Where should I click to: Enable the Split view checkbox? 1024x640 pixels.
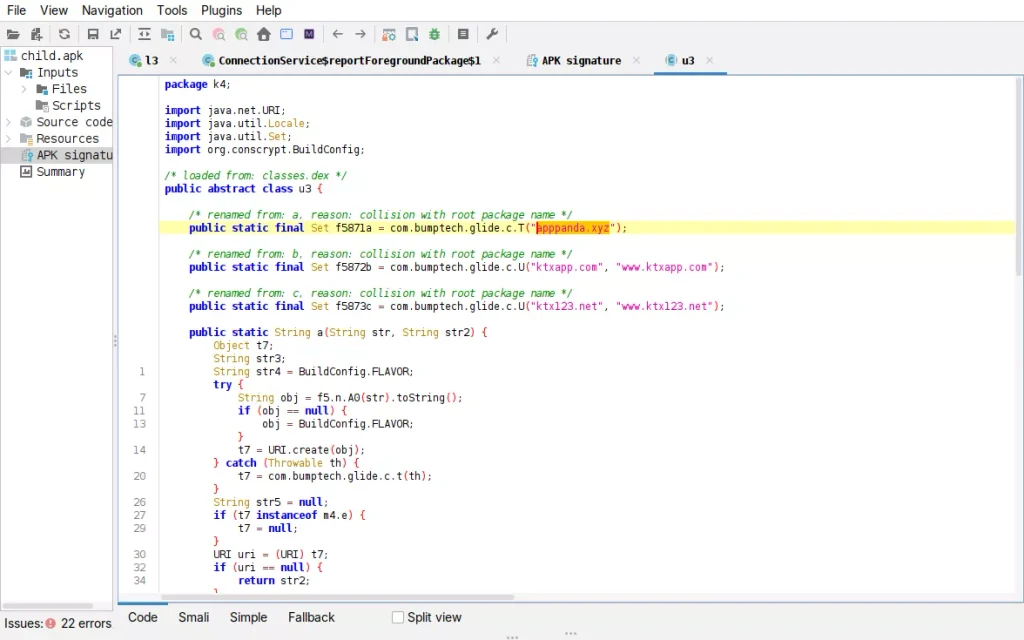click(398, 617)
